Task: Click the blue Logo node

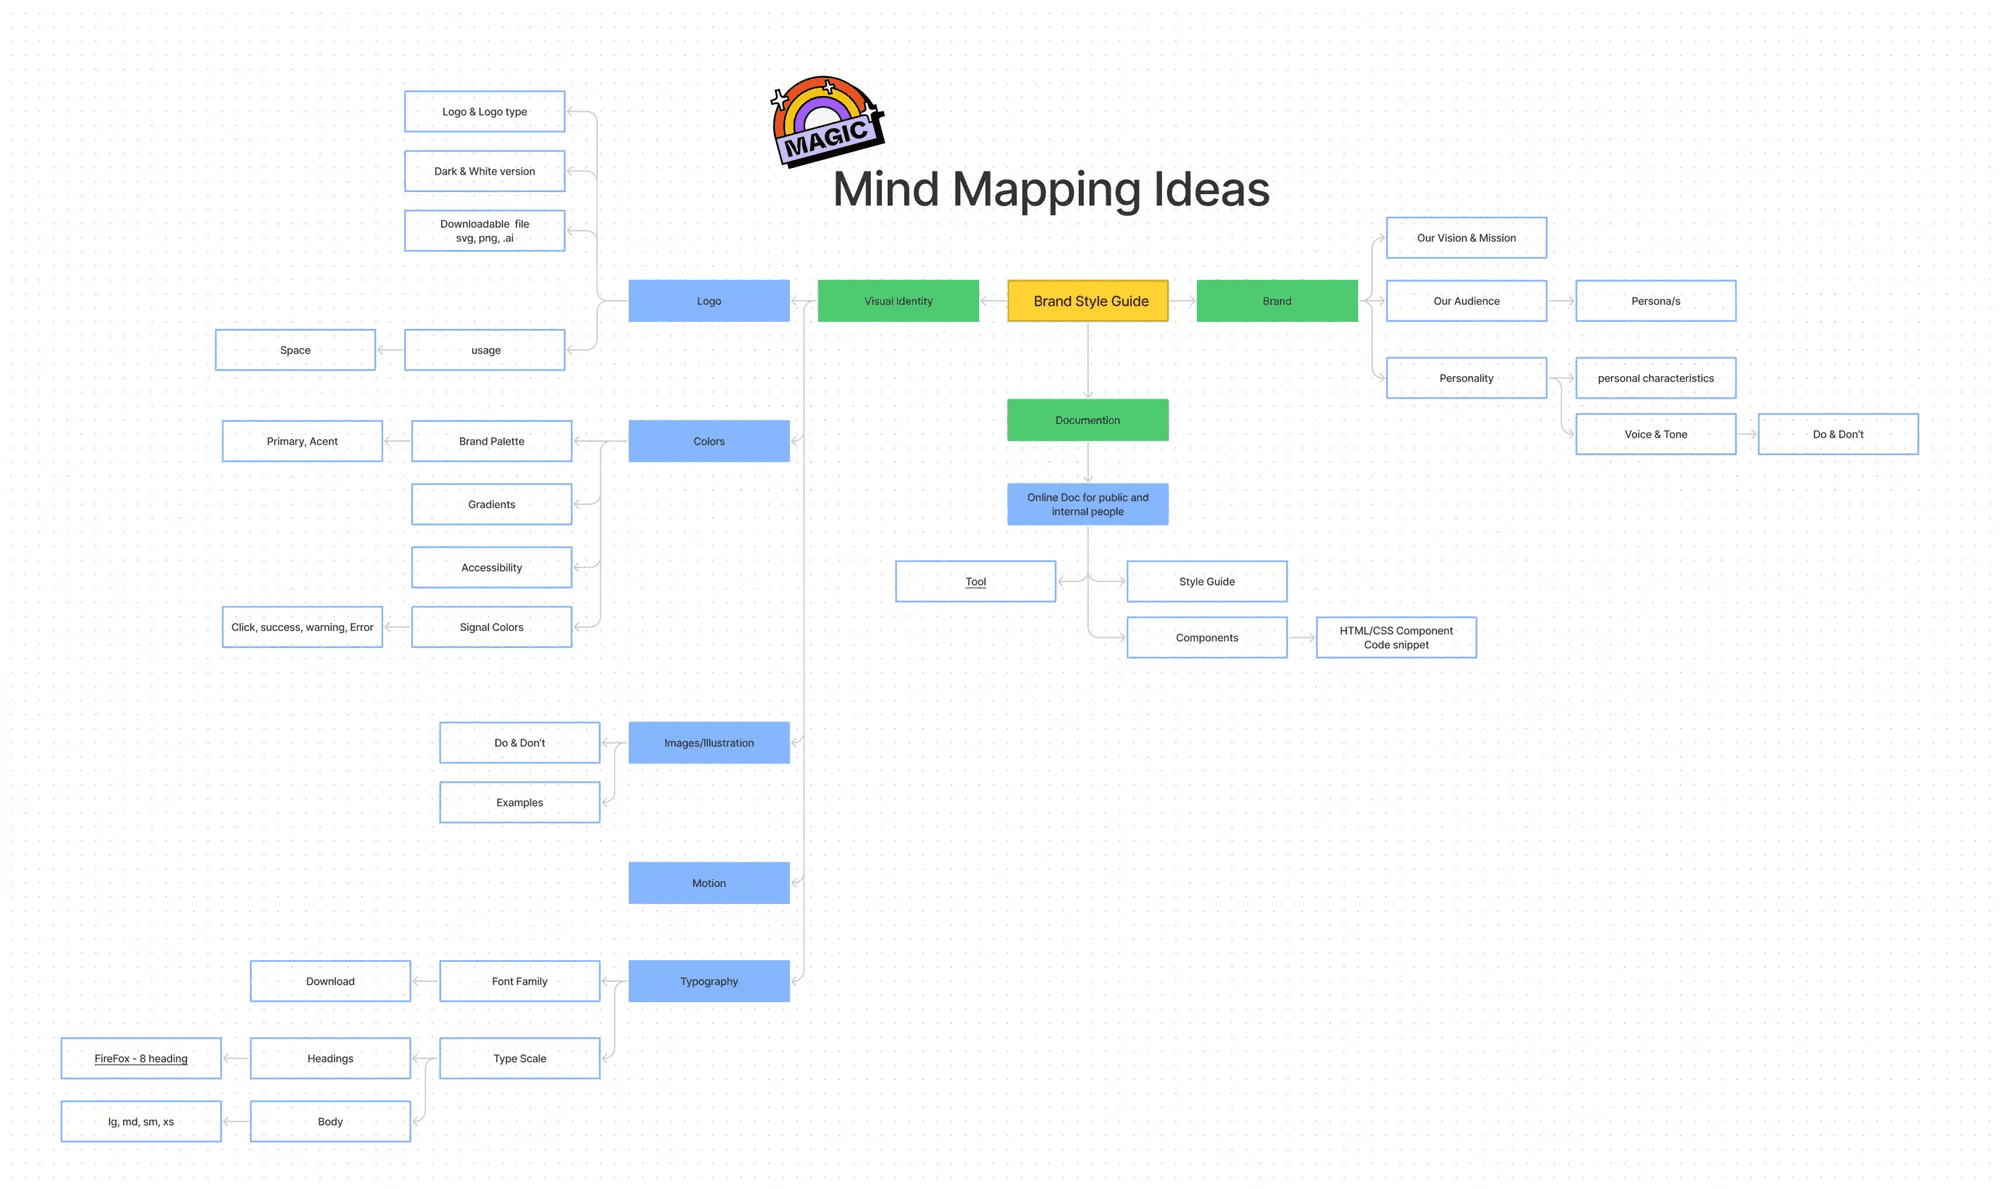Action: 709,301
